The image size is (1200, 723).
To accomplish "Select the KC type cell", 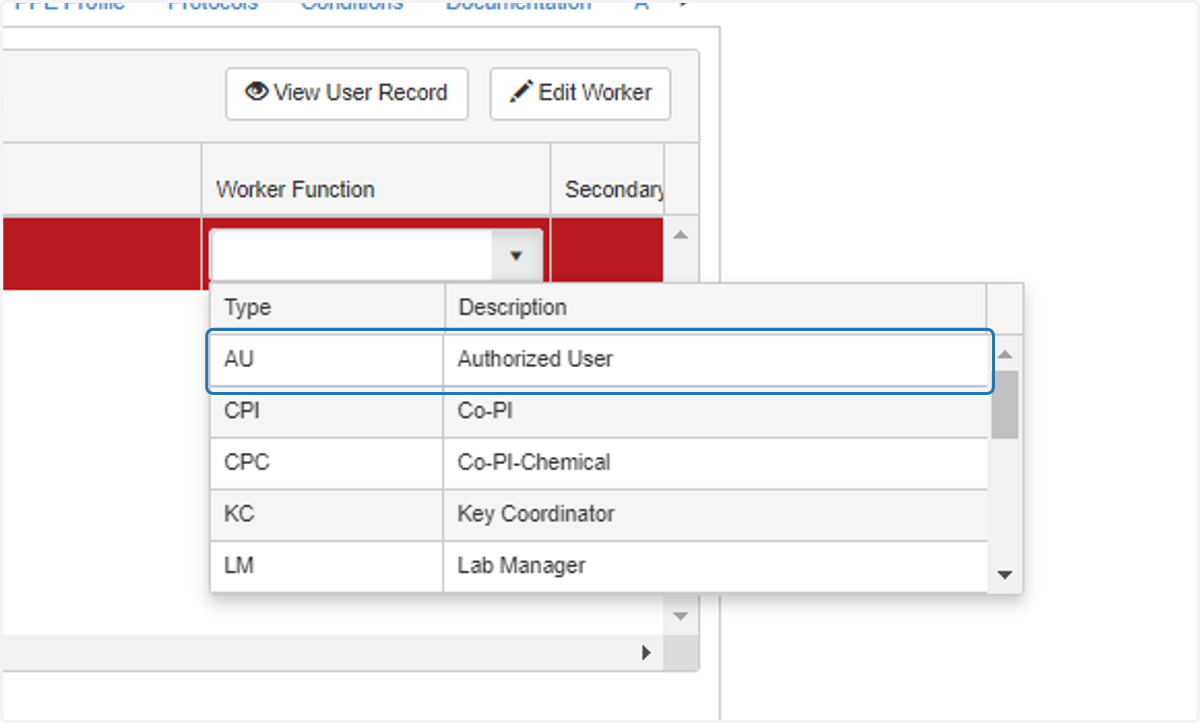I will coord(326,515).
